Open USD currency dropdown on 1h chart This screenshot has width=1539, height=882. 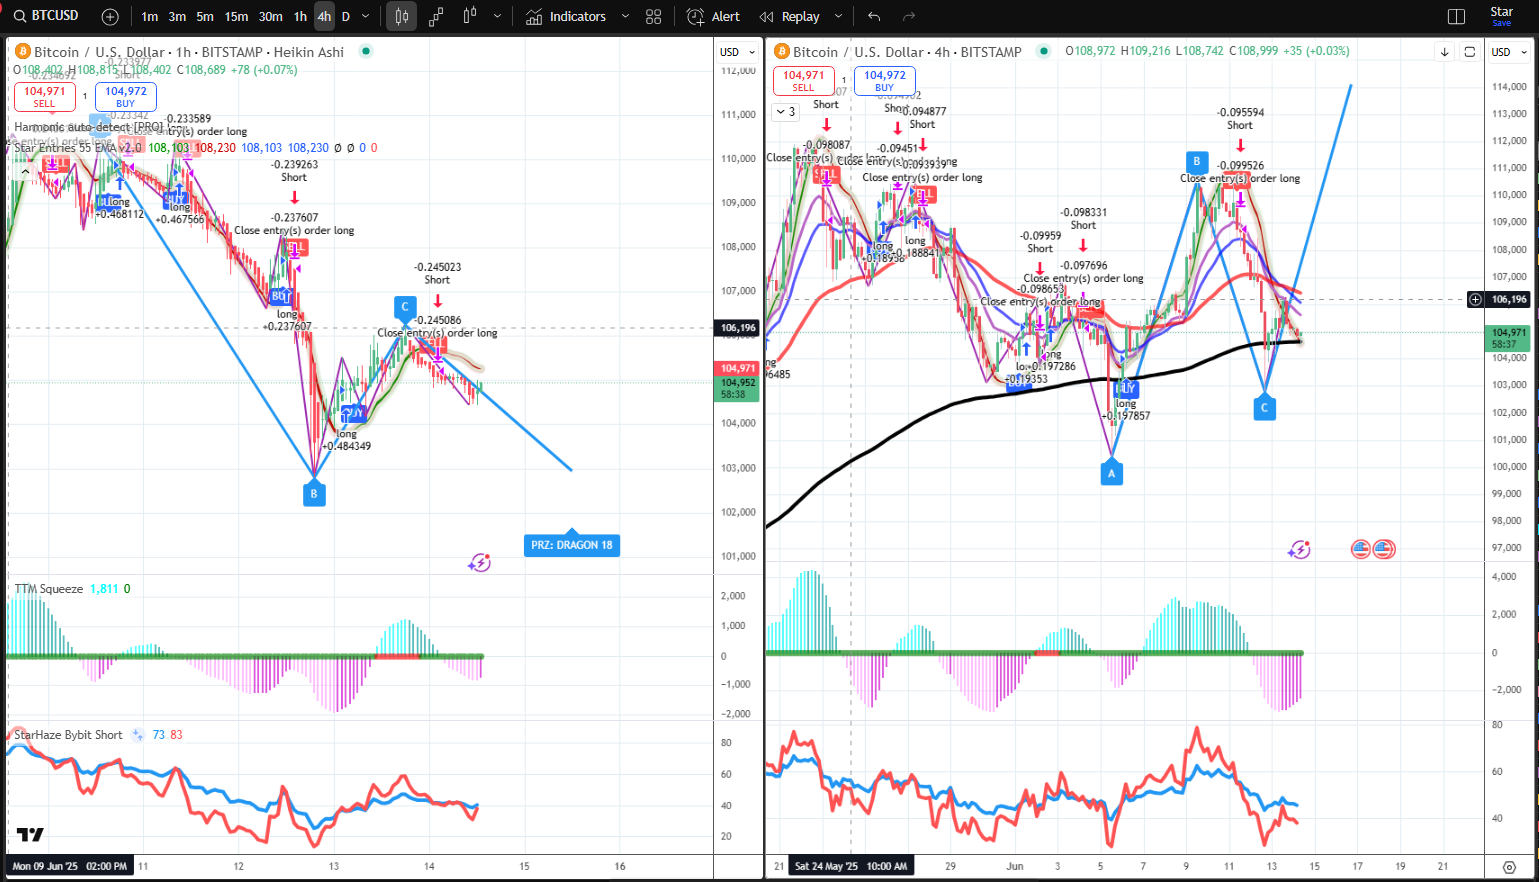point(736,52)
